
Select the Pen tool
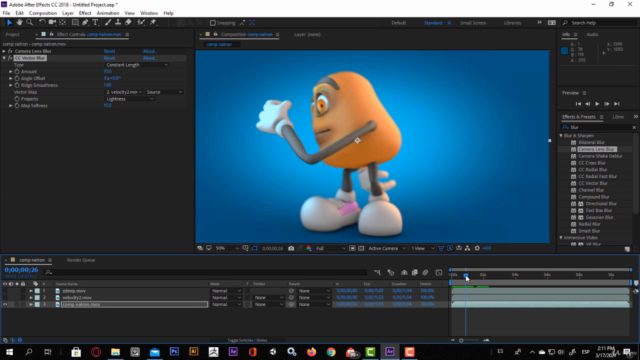[85, 22]
